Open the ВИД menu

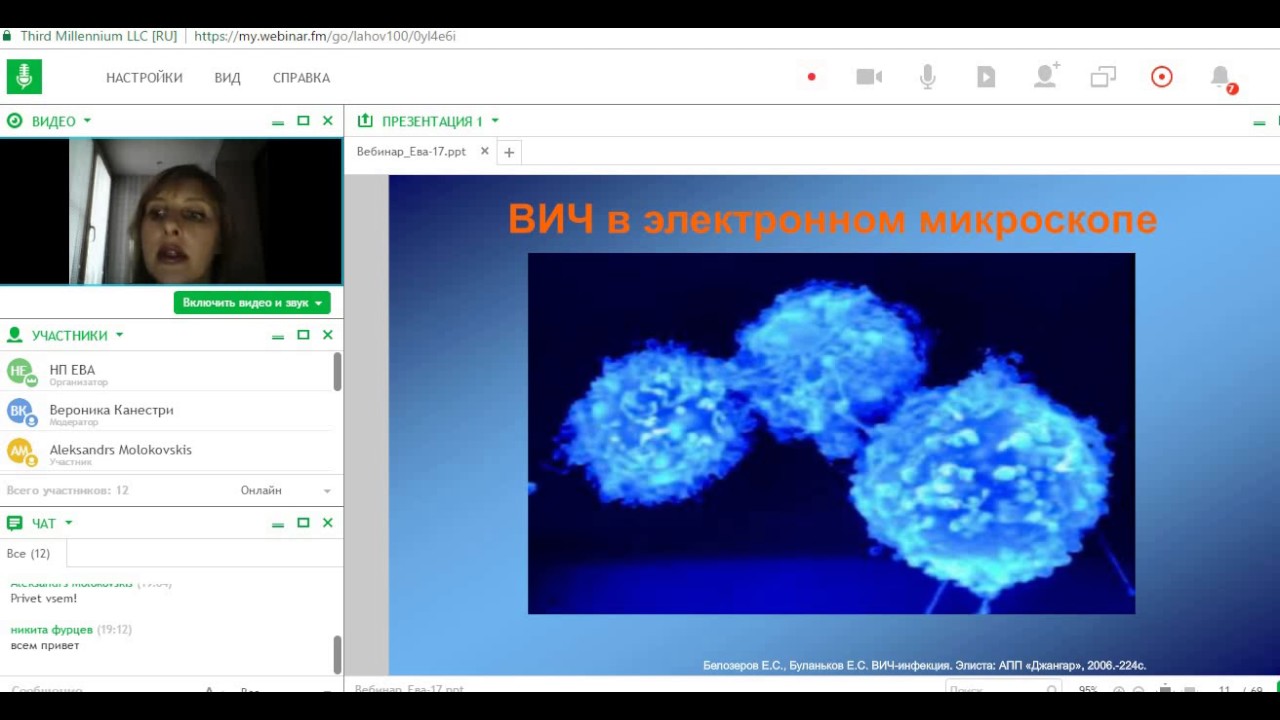click(x=227, y=78)
